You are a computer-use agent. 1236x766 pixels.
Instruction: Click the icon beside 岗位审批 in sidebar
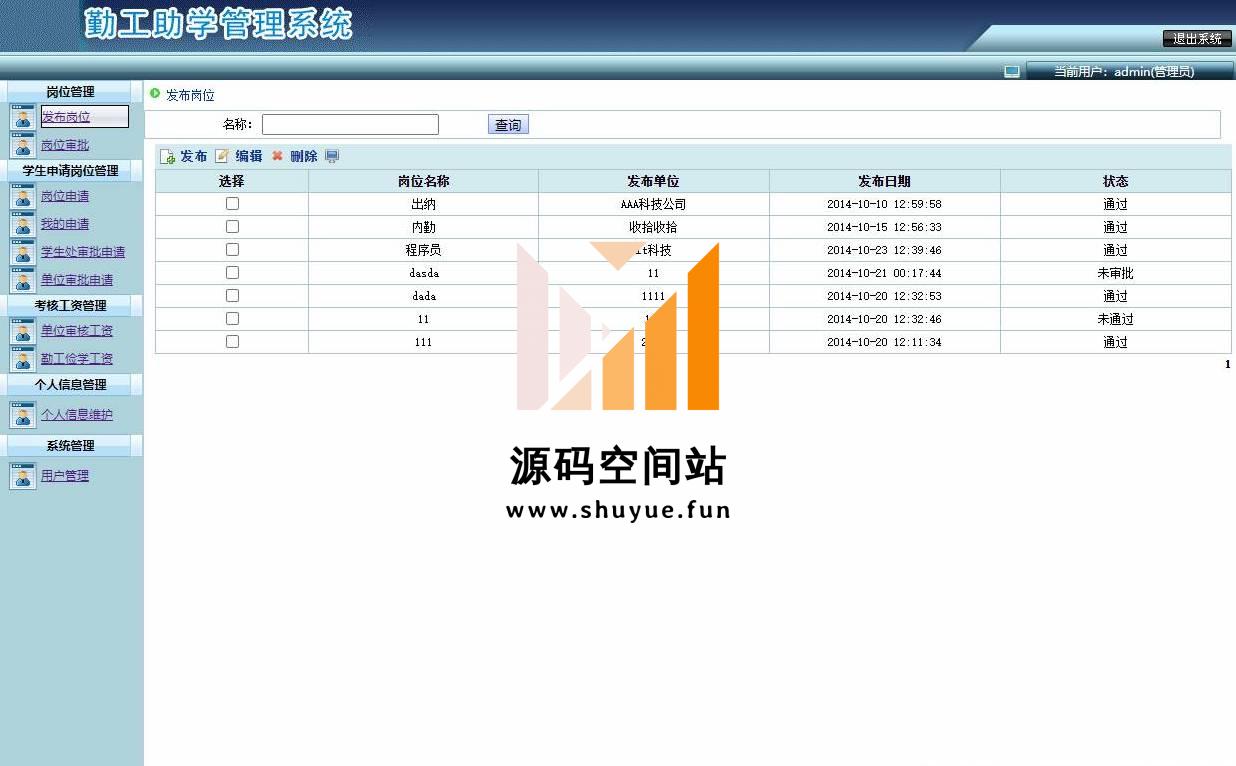23,145
